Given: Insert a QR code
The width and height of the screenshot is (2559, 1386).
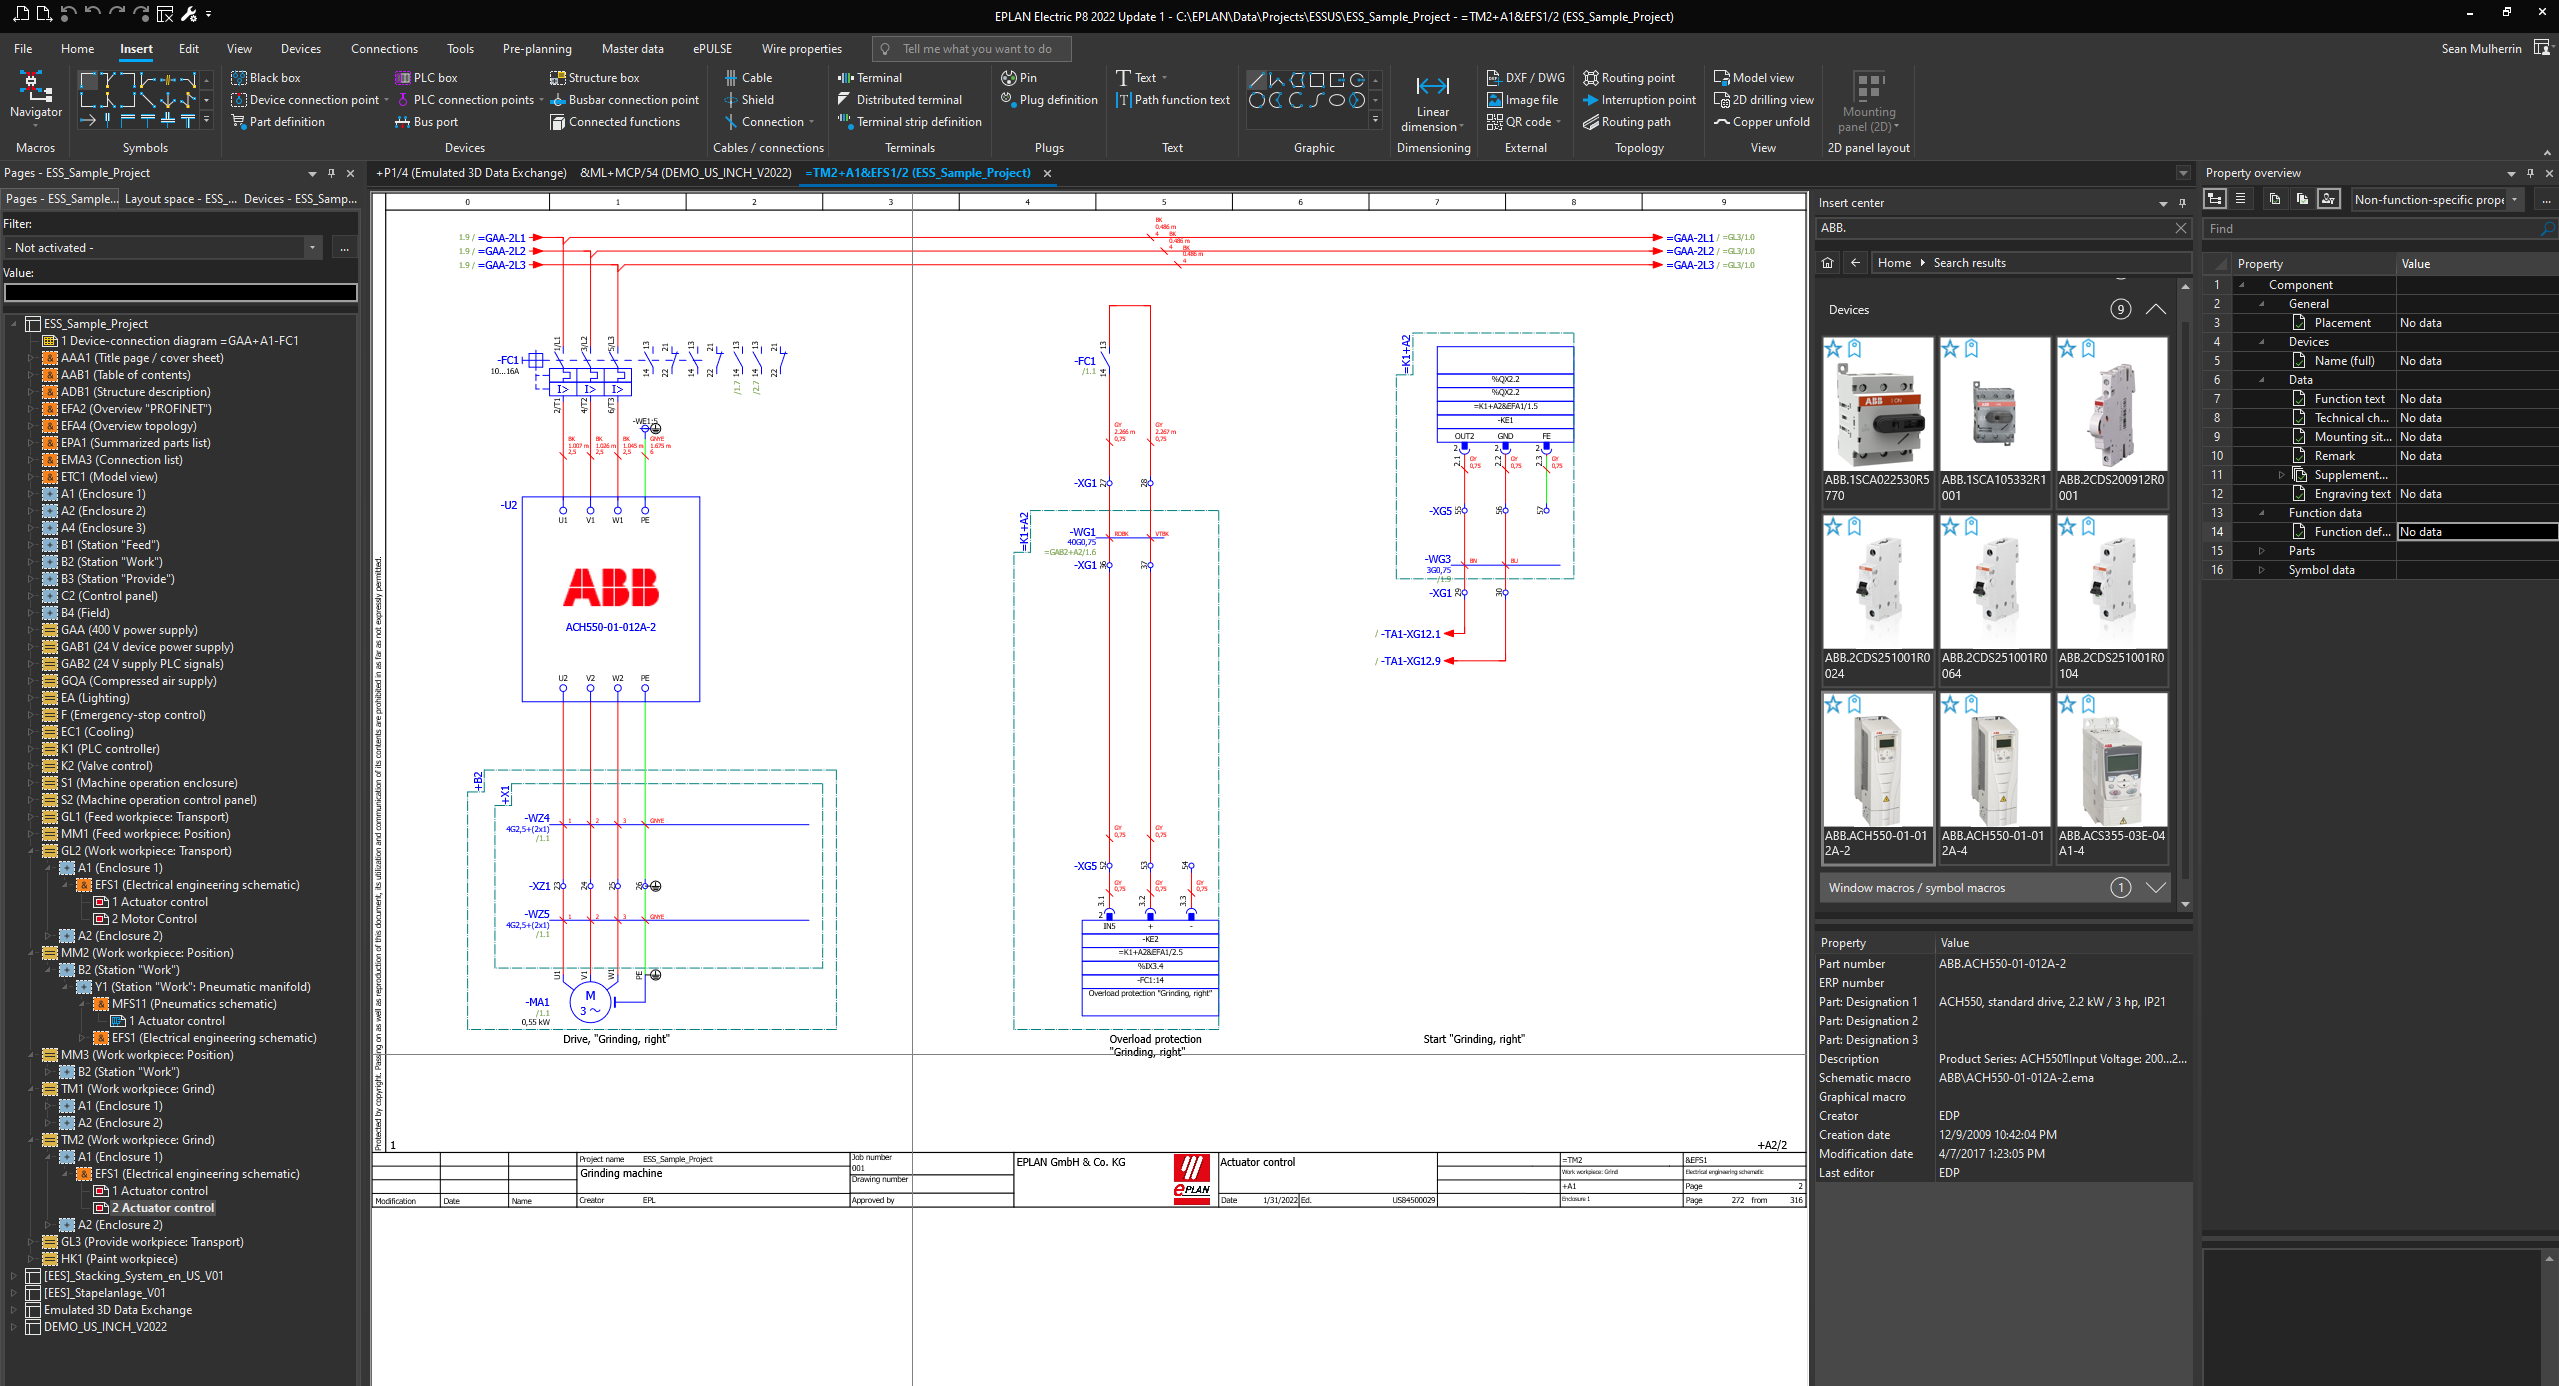Looking at the screenshot, I should tap(1521, 121).
